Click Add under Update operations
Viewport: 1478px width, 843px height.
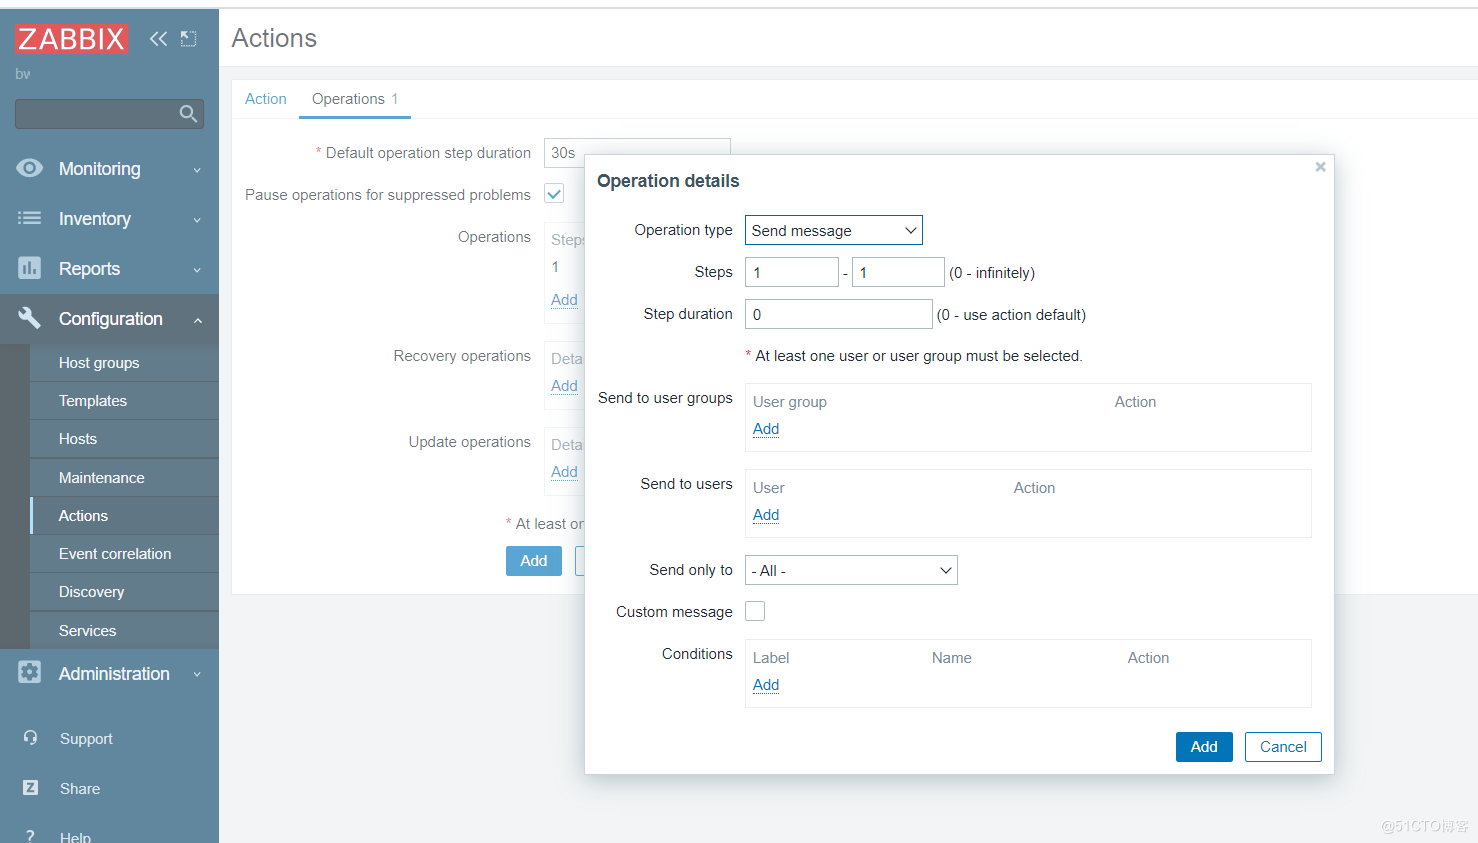coord(564,472)
